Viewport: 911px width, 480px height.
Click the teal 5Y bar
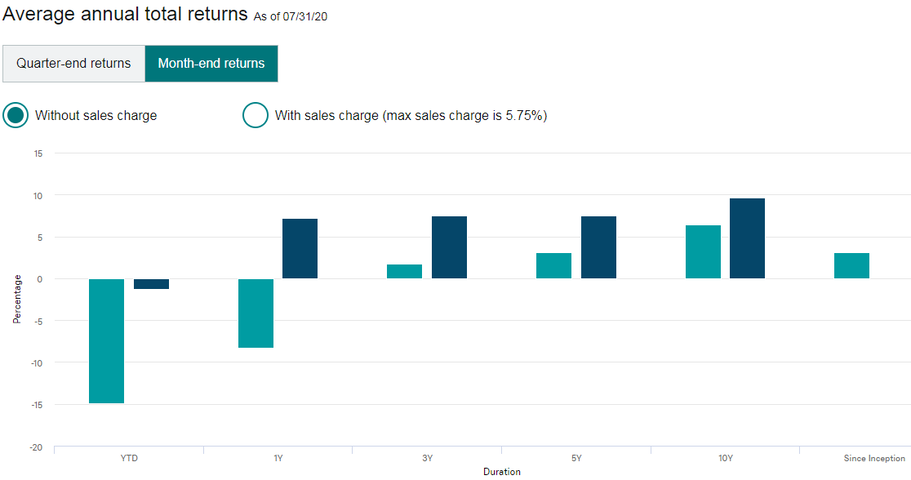(x=553, y=265)
